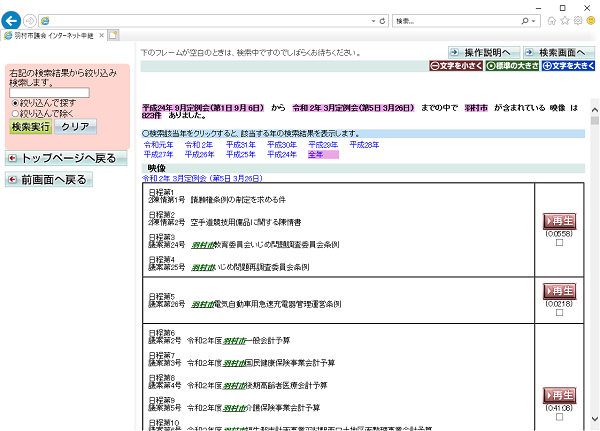Open the 平成25年 year link
Image resolution: width=600 pixels, height=431 pixels.
pos(240,154)
